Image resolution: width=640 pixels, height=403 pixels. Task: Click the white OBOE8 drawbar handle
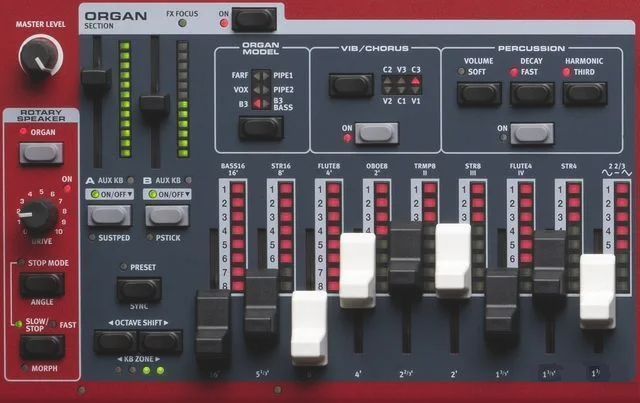(x=357, y=270)
